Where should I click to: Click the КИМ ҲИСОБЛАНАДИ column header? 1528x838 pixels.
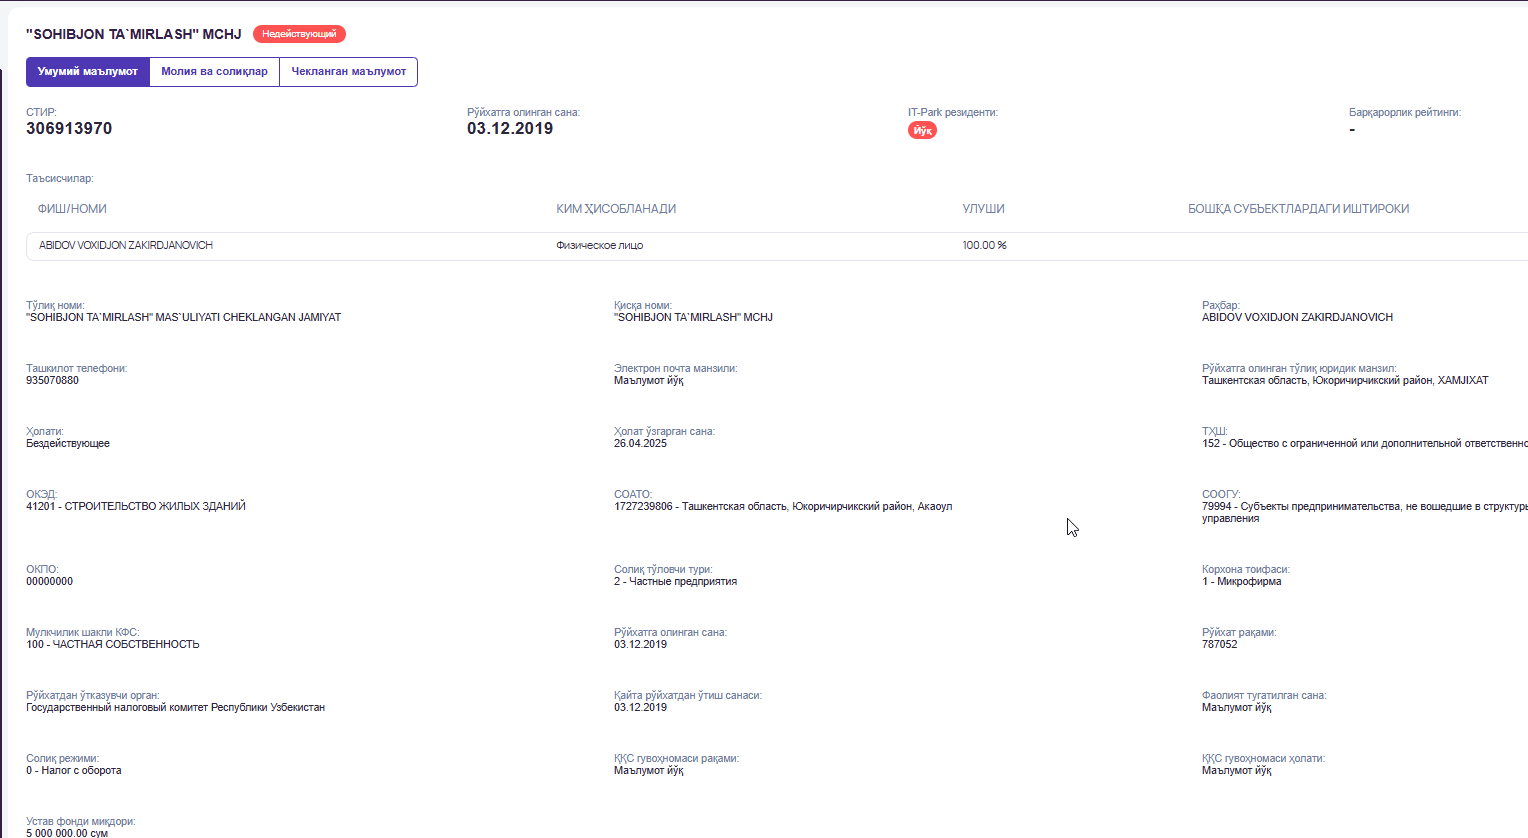(616, 209)
